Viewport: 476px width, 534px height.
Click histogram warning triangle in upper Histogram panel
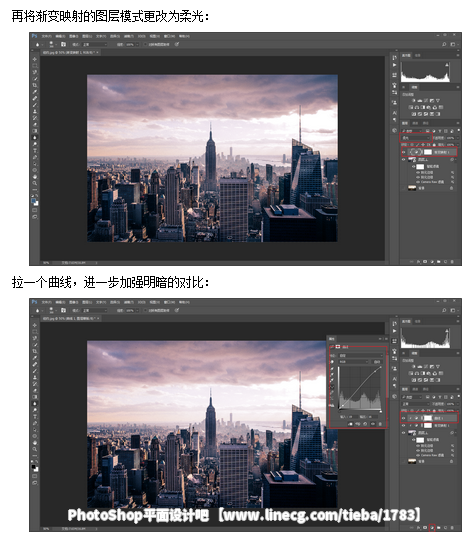click(447, 65)
